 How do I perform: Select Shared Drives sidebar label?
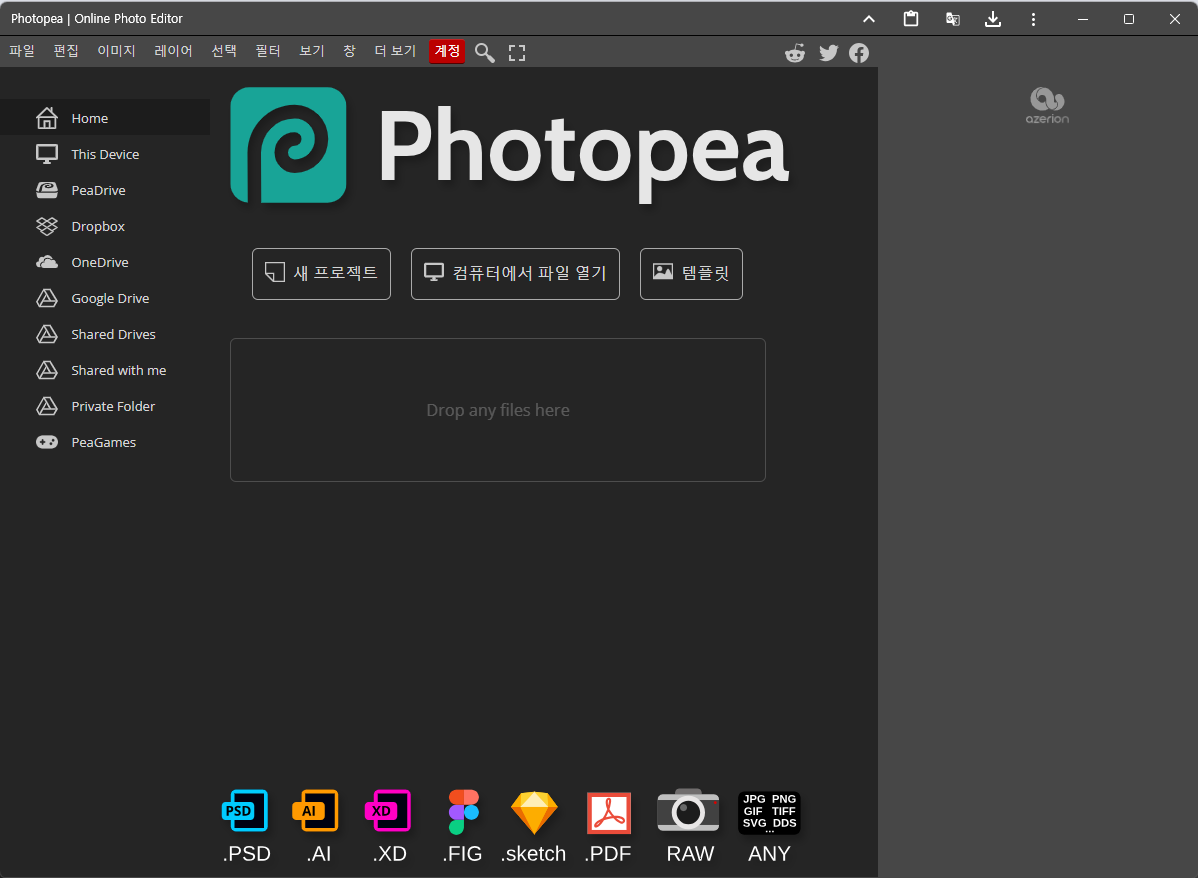coord(113,334)
